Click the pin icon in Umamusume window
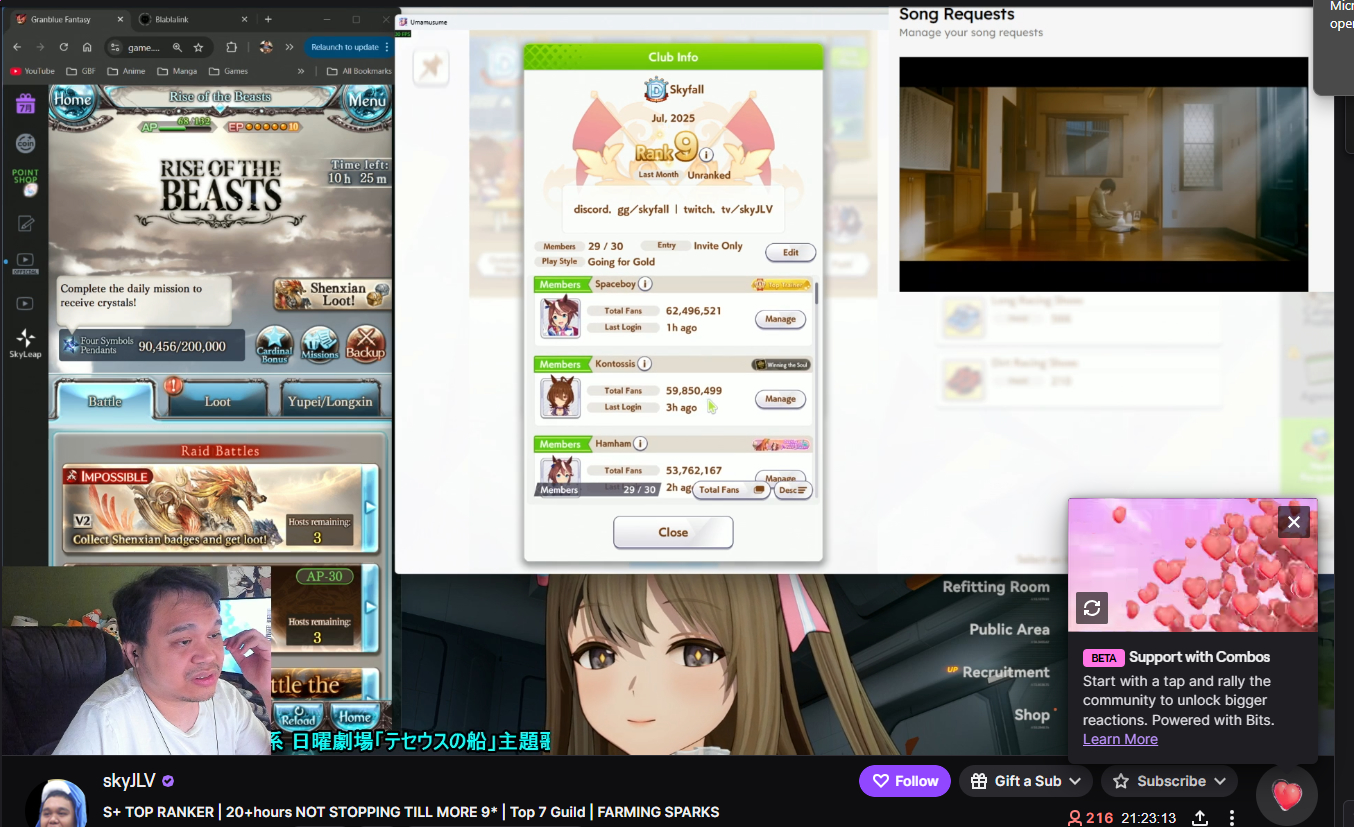This screenshot has height=827, width=1354. pos(432,66)
